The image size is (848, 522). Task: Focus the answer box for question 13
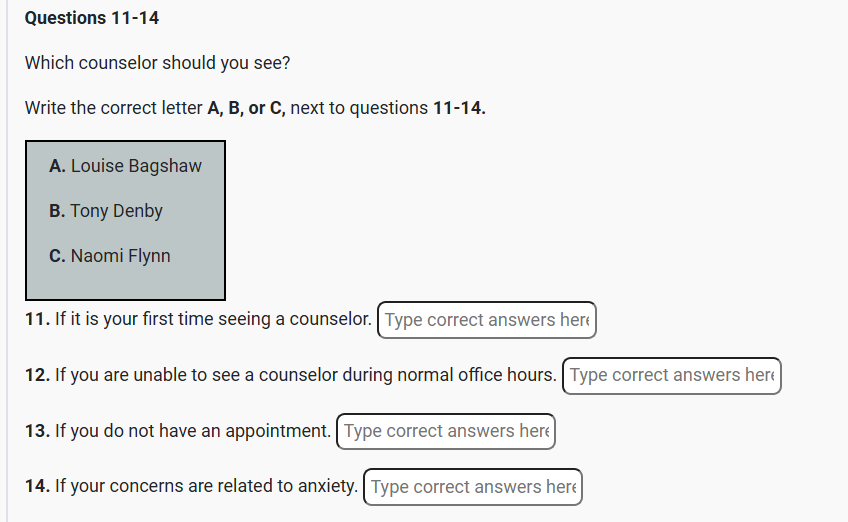[x=446, y=431]
